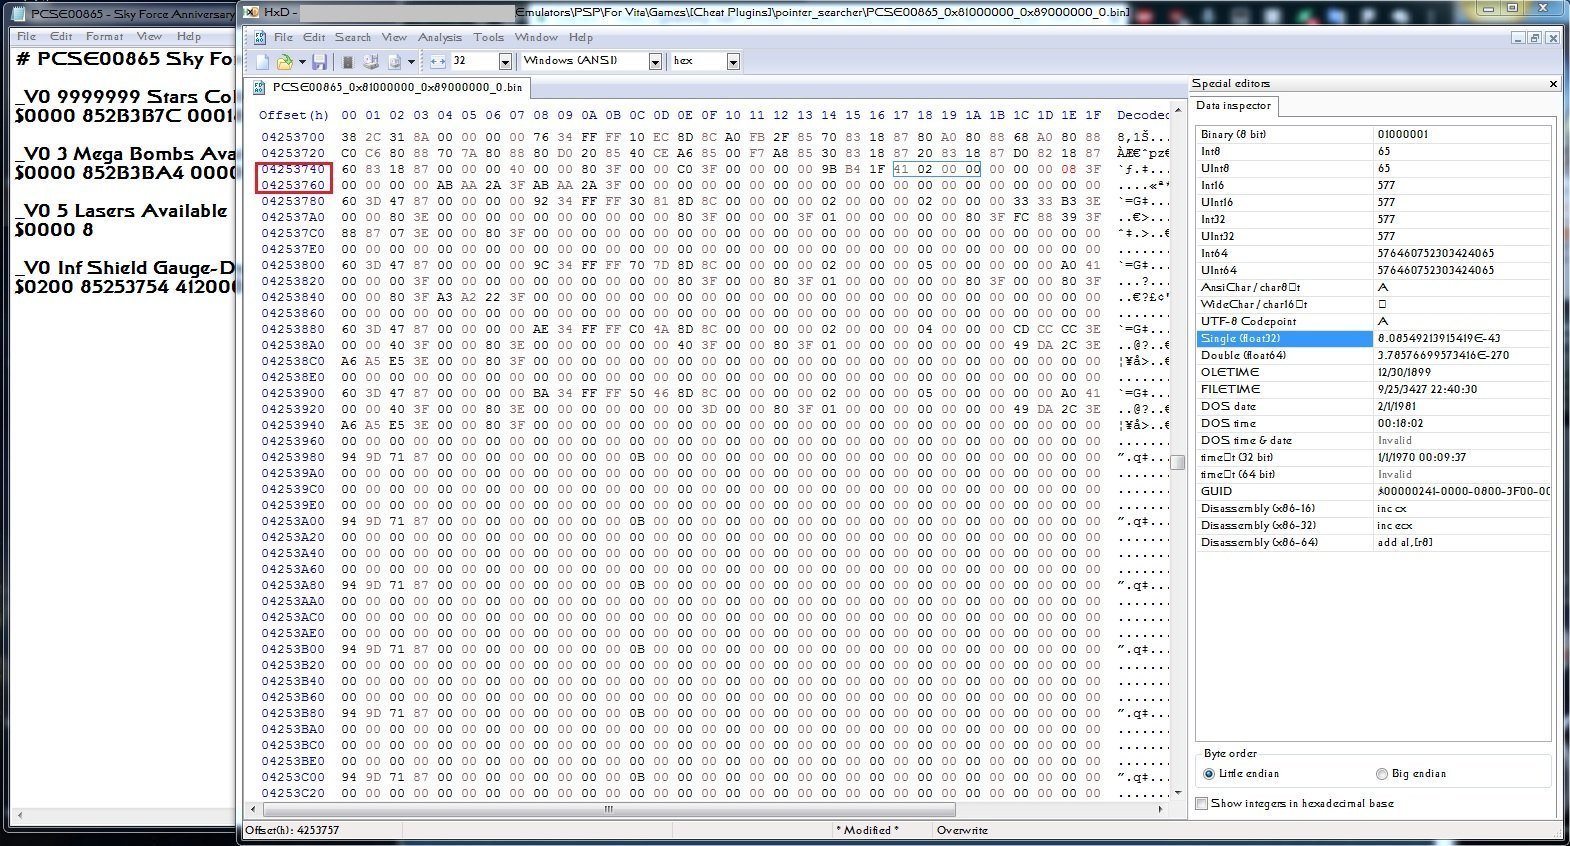The width and height of the screenshot is (1570, 846).
Task: Open the File menu in Notepad window
Action: click(27, 36)
